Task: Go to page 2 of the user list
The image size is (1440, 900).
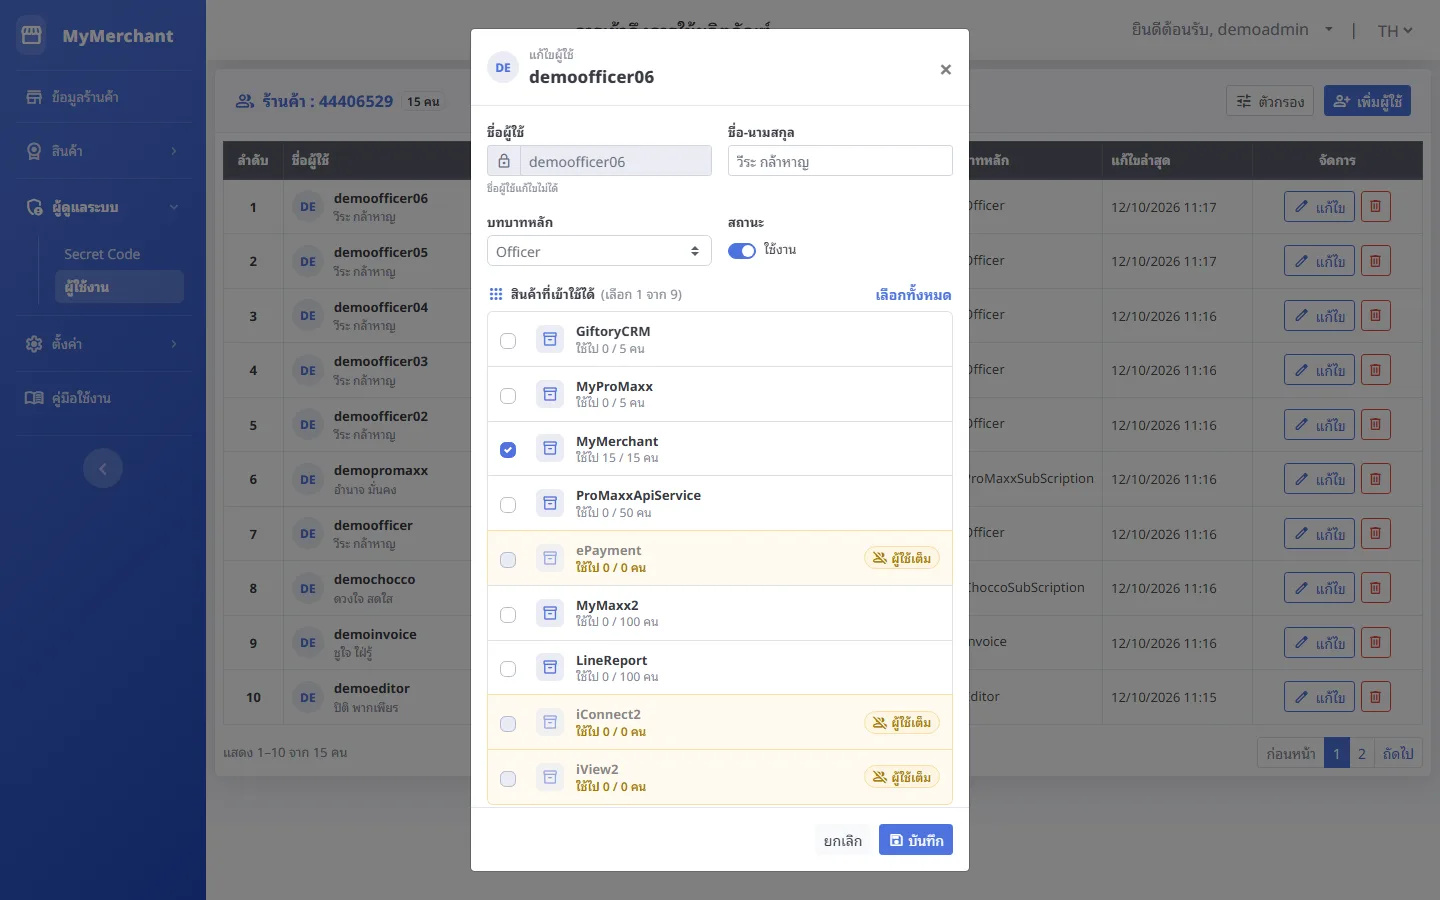Action: (x=1361, y=753)
